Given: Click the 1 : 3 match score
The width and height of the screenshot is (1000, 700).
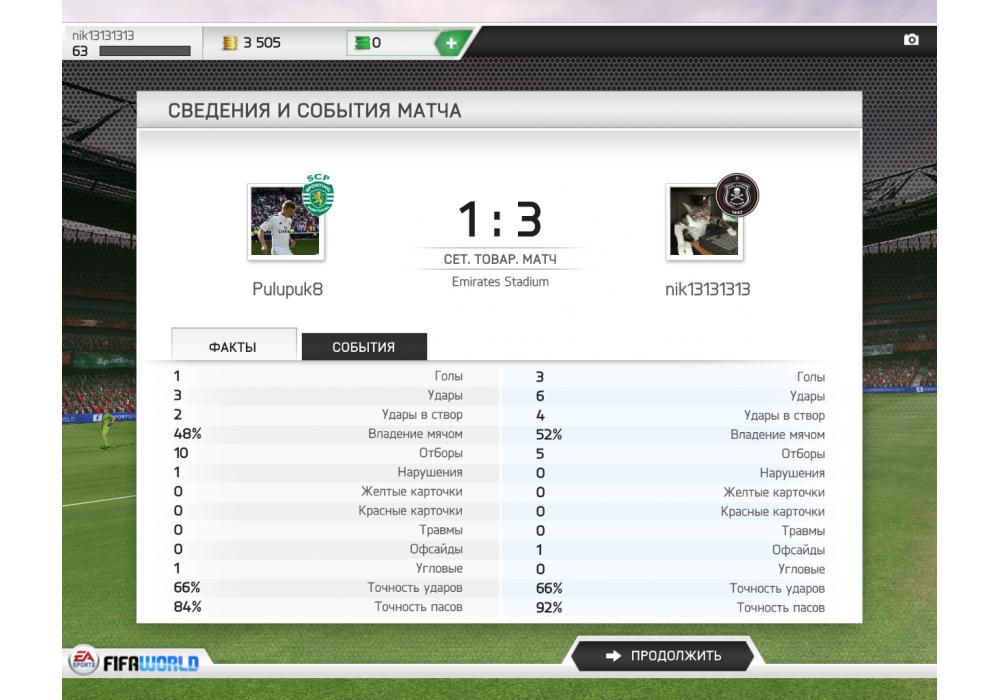Looking at the screenshot, I should (500, 219).
